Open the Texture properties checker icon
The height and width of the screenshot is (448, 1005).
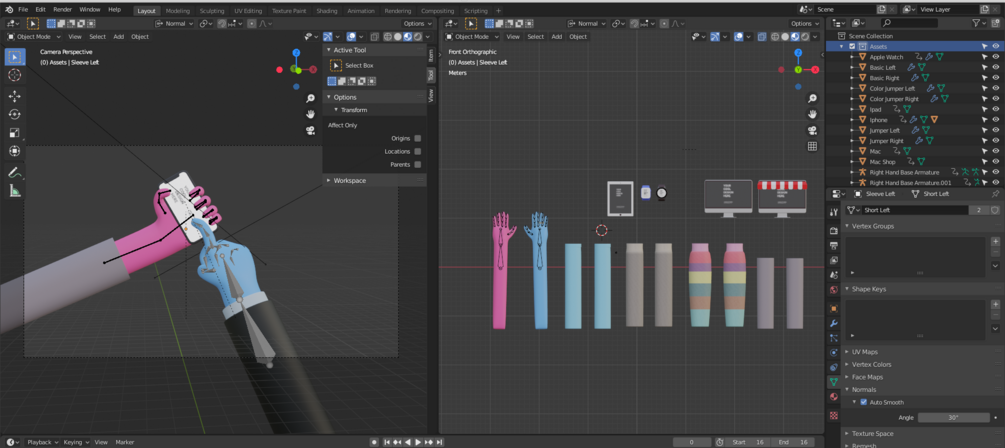tap(834, 415)
